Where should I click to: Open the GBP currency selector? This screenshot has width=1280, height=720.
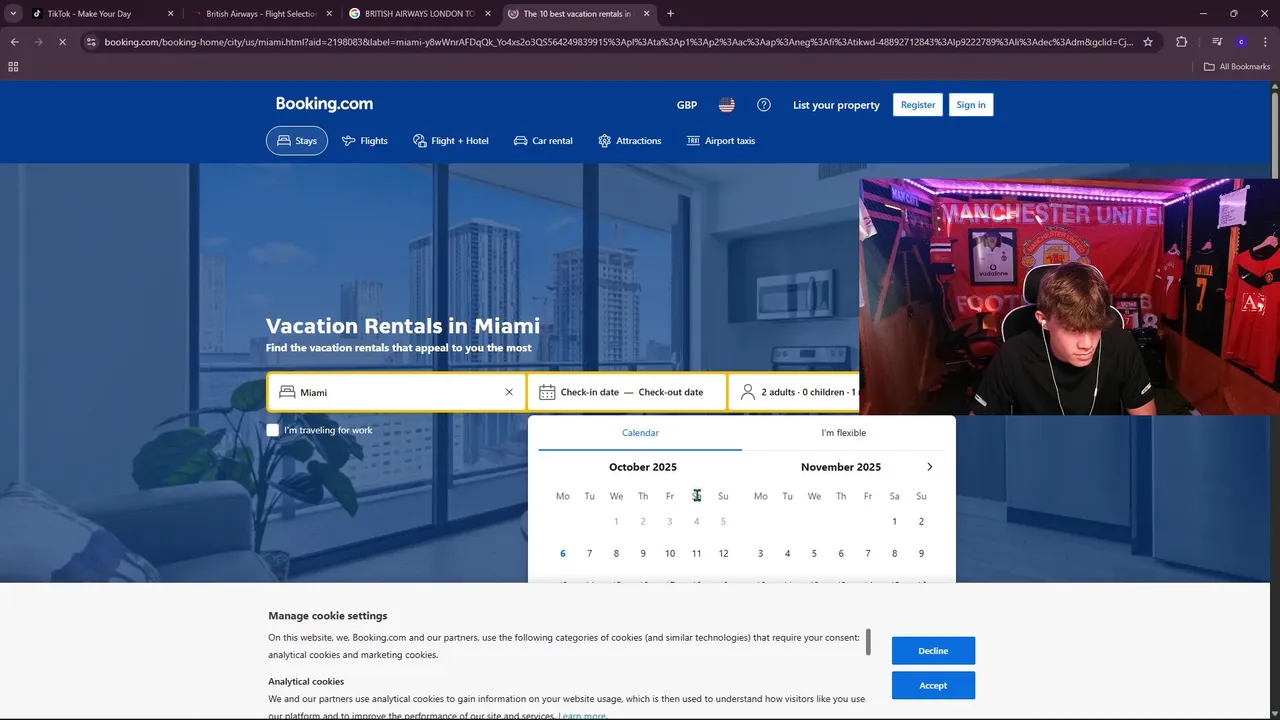(687, 105)
